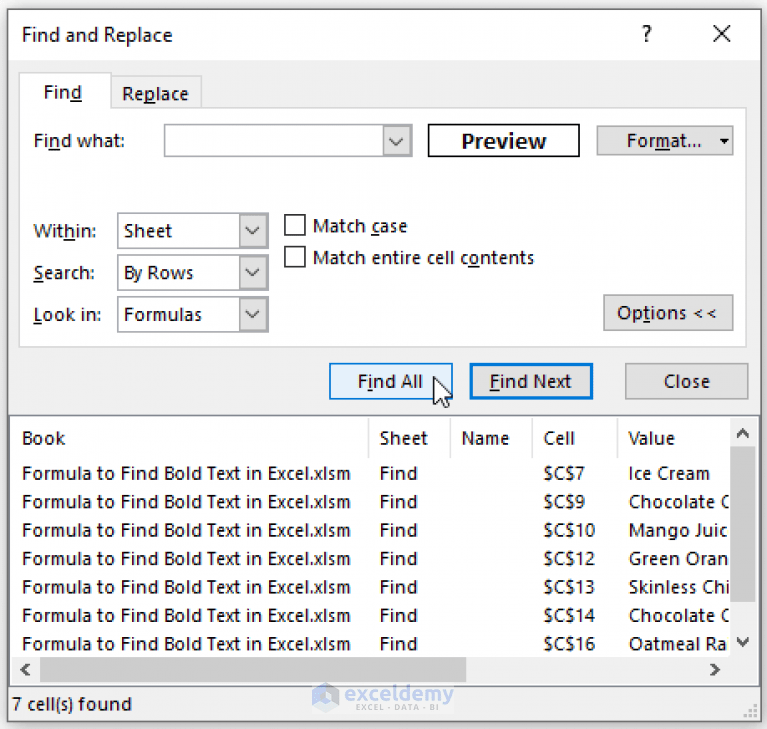Close the Find and Replace dialog
Screen dimensions: 767x729
pyautogui.click(x=722, y=34)
